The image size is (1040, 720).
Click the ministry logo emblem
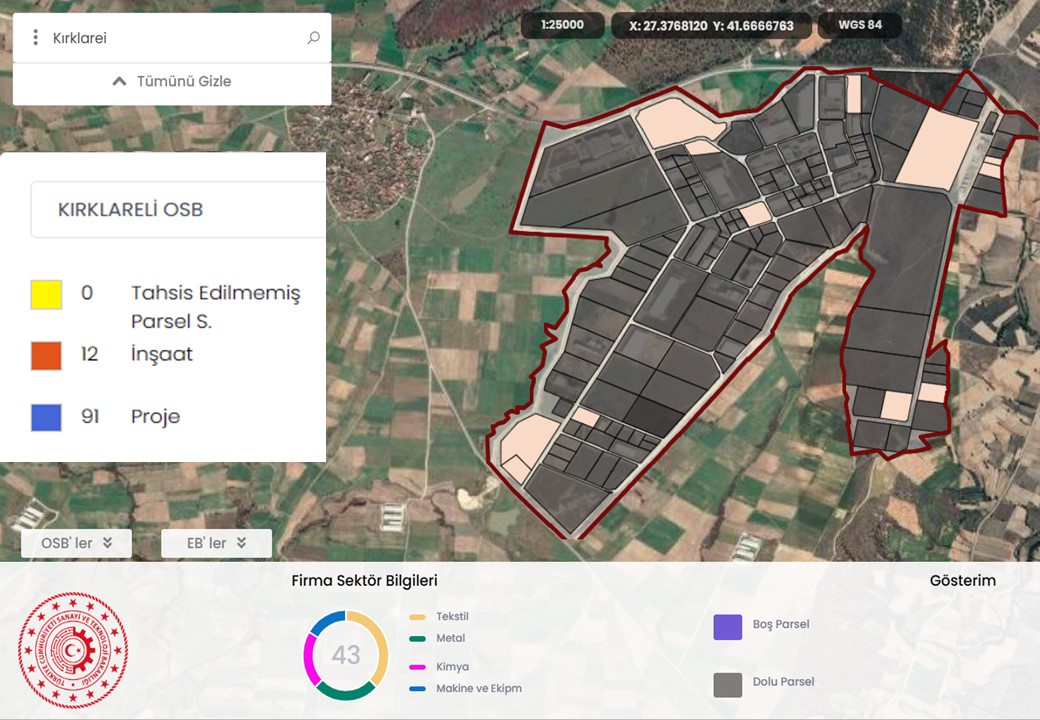73,651
